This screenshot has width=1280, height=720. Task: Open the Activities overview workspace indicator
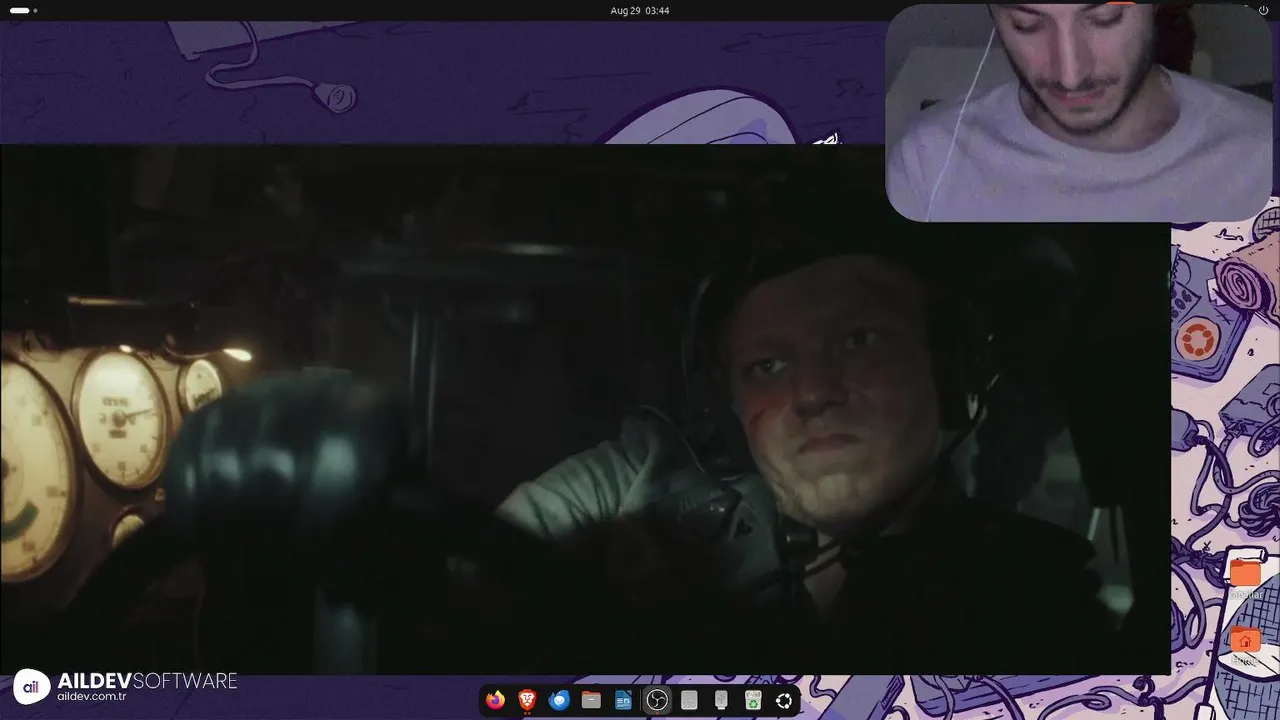pyautogui.click(x=23, y=10)
